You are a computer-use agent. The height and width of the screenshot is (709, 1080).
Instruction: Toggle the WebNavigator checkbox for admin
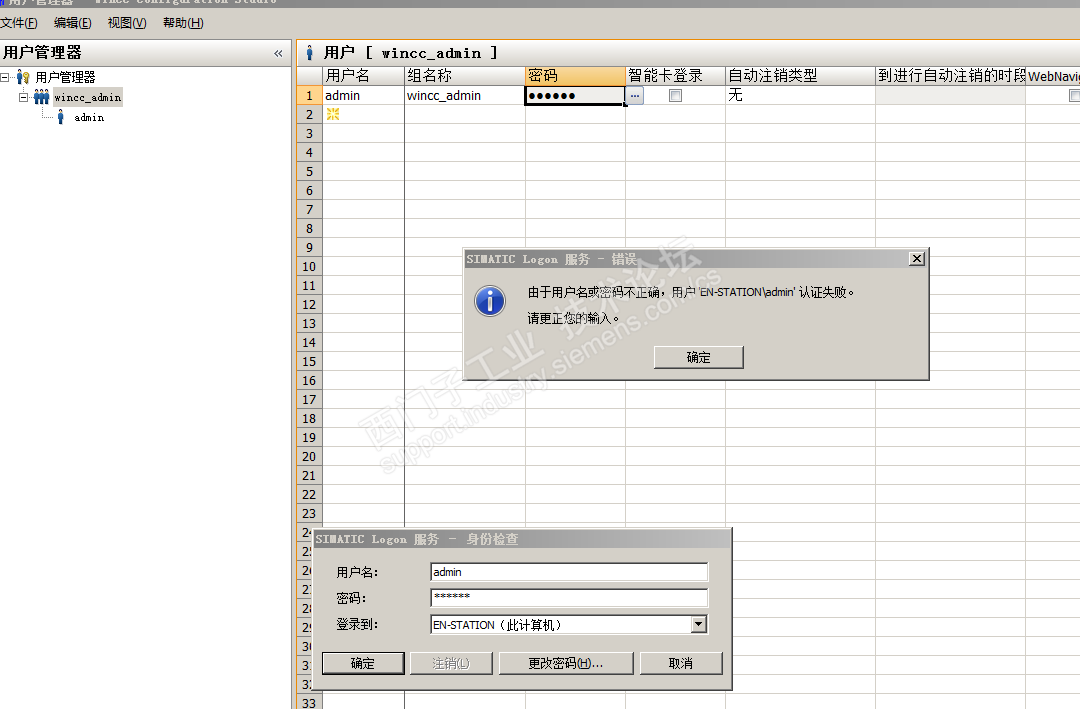tap(1074, 96)
